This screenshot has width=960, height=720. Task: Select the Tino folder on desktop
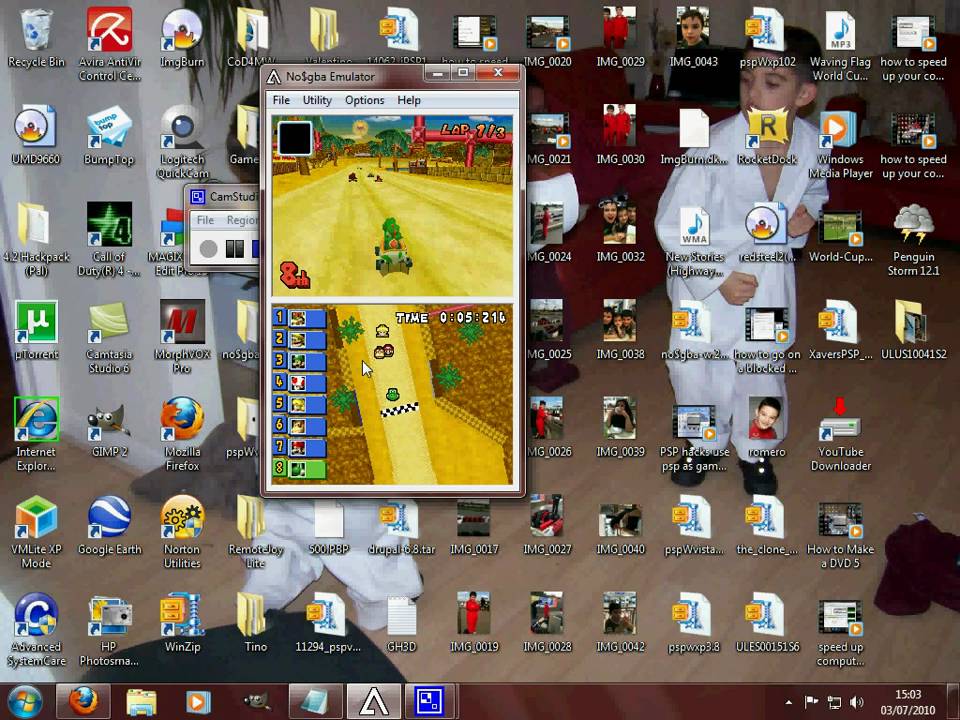pyautogui.click(x=255, y=623)
